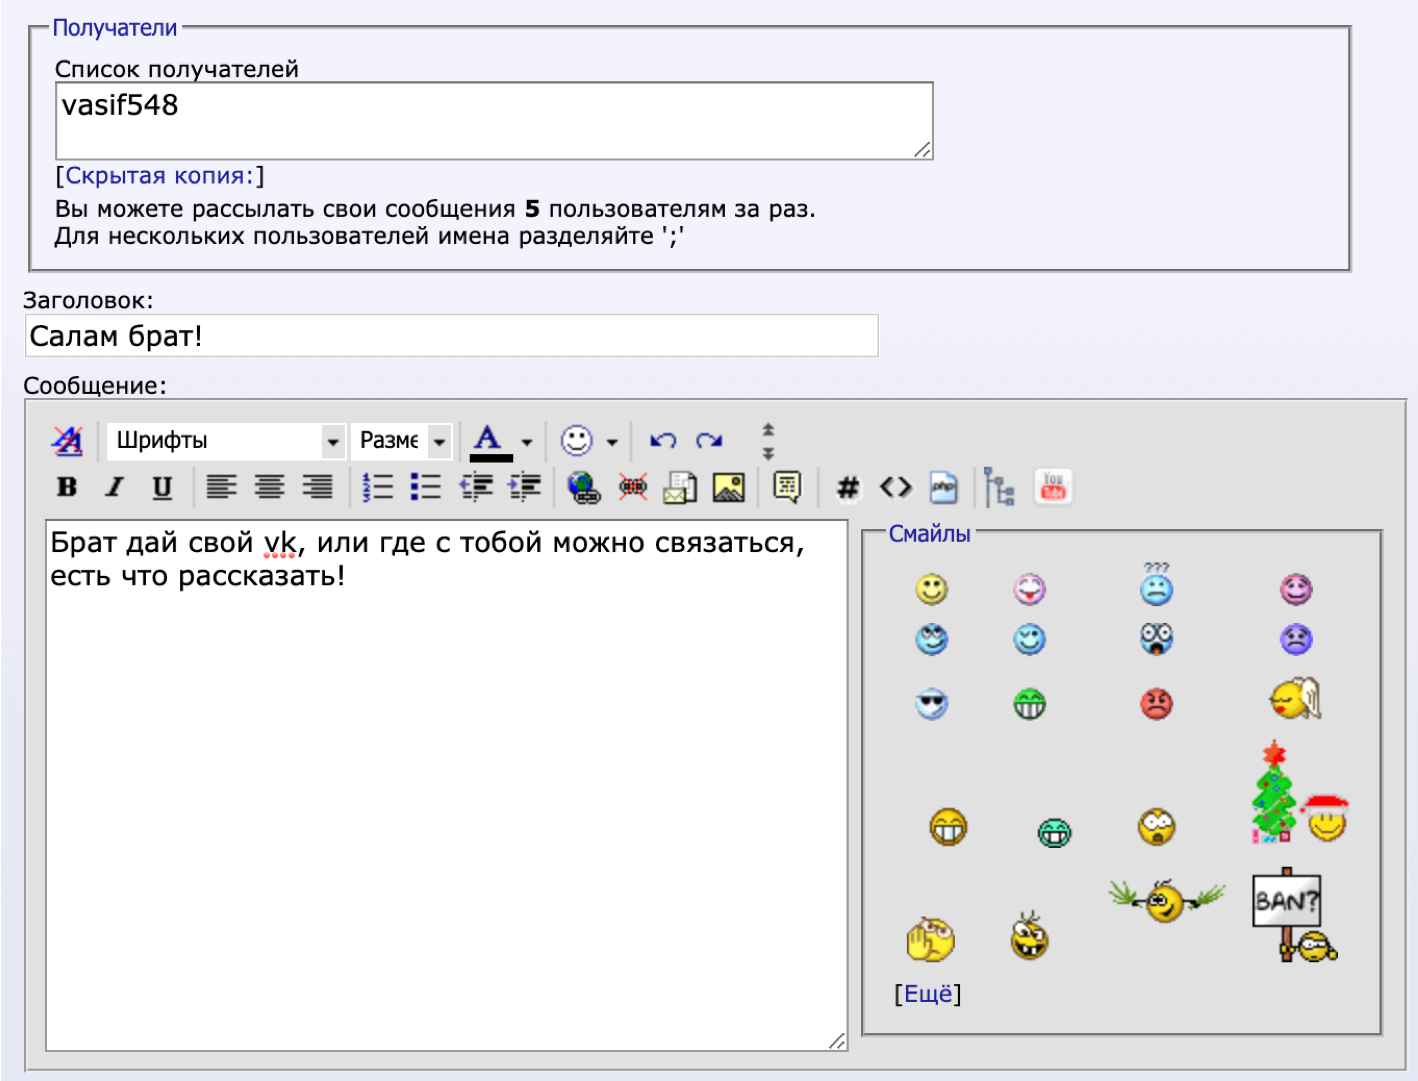
Task: Toggle italic formatting
Action: click(x=115, y=487)
